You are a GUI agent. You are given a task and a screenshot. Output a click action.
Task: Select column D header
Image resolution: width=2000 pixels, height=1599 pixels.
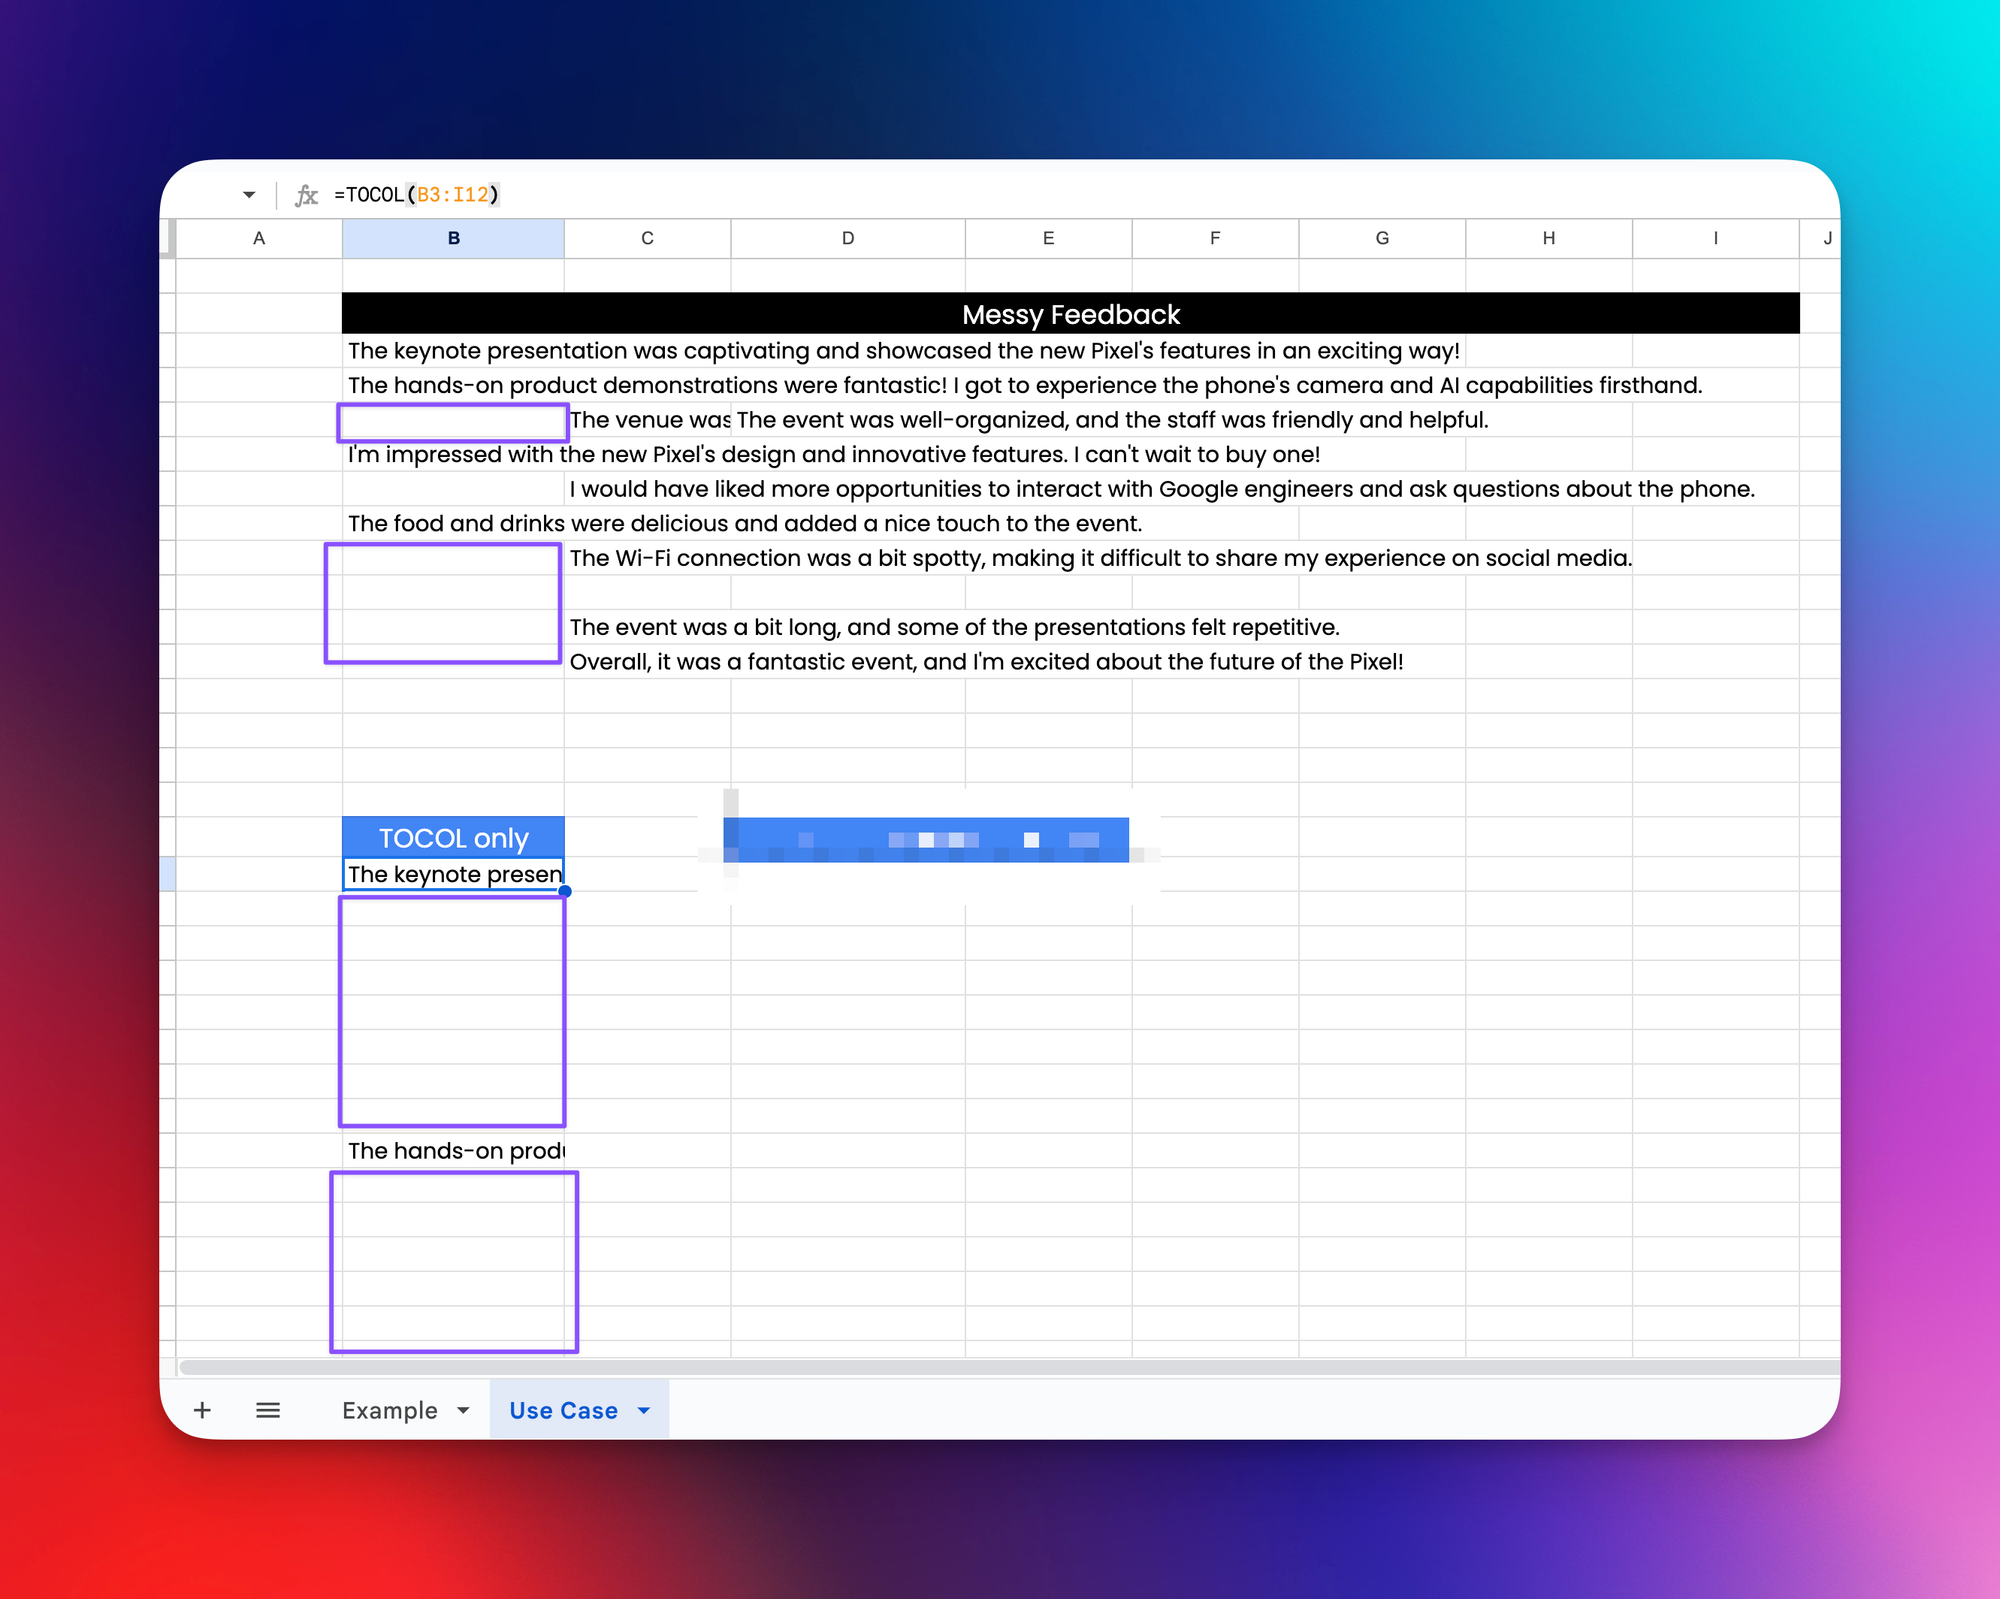(847, 238)
